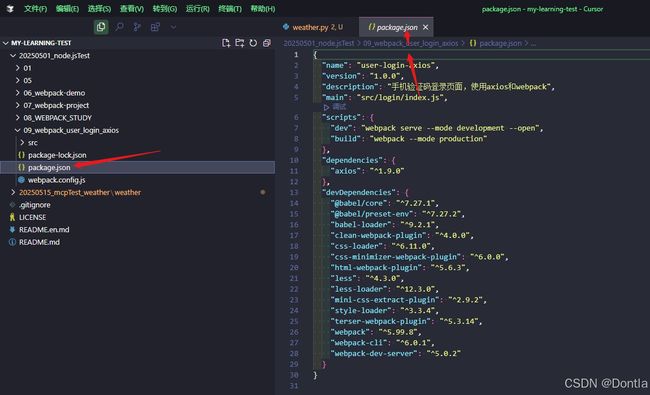The width and height of the screenshot is (650, 395).
Task: Refresh the explorer file tree
Action: [253, 43]
